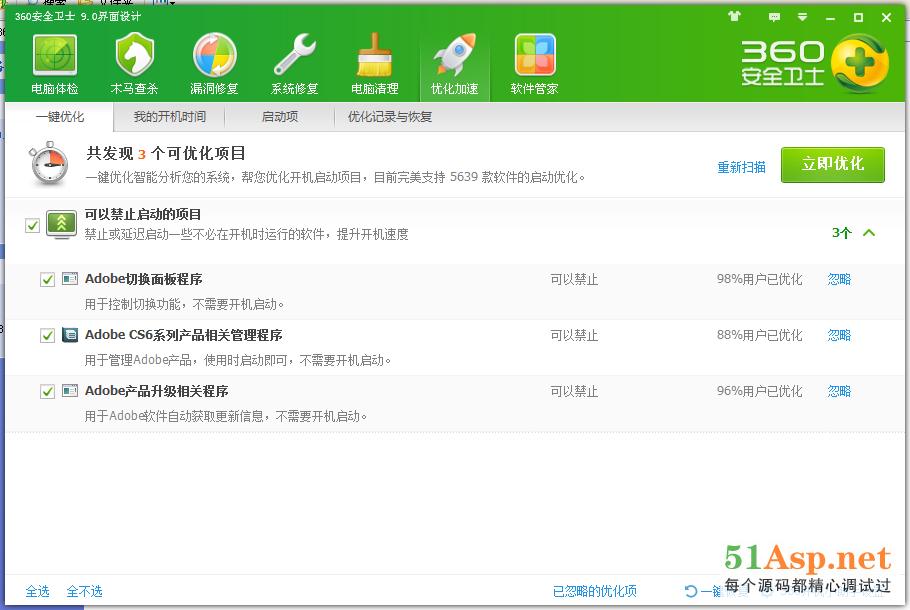Click the description 用于Adobe软件自动获取更新信息

(226, 416)
